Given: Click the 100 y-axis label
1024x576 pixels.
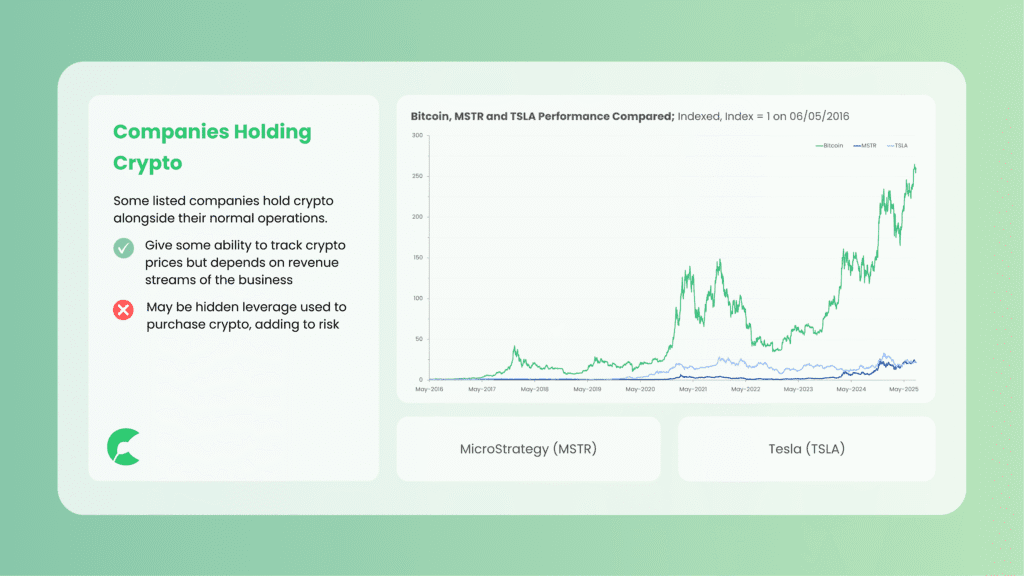Looking at the screenshot, I should 417,298.
